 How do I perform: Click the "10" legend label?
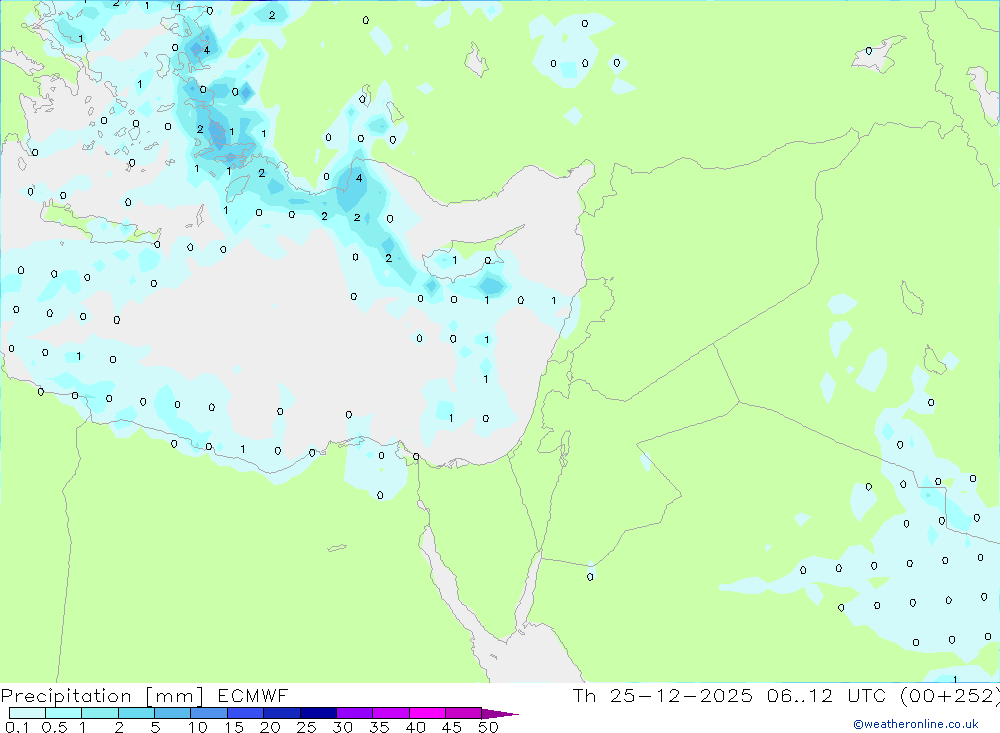[198, 727]
